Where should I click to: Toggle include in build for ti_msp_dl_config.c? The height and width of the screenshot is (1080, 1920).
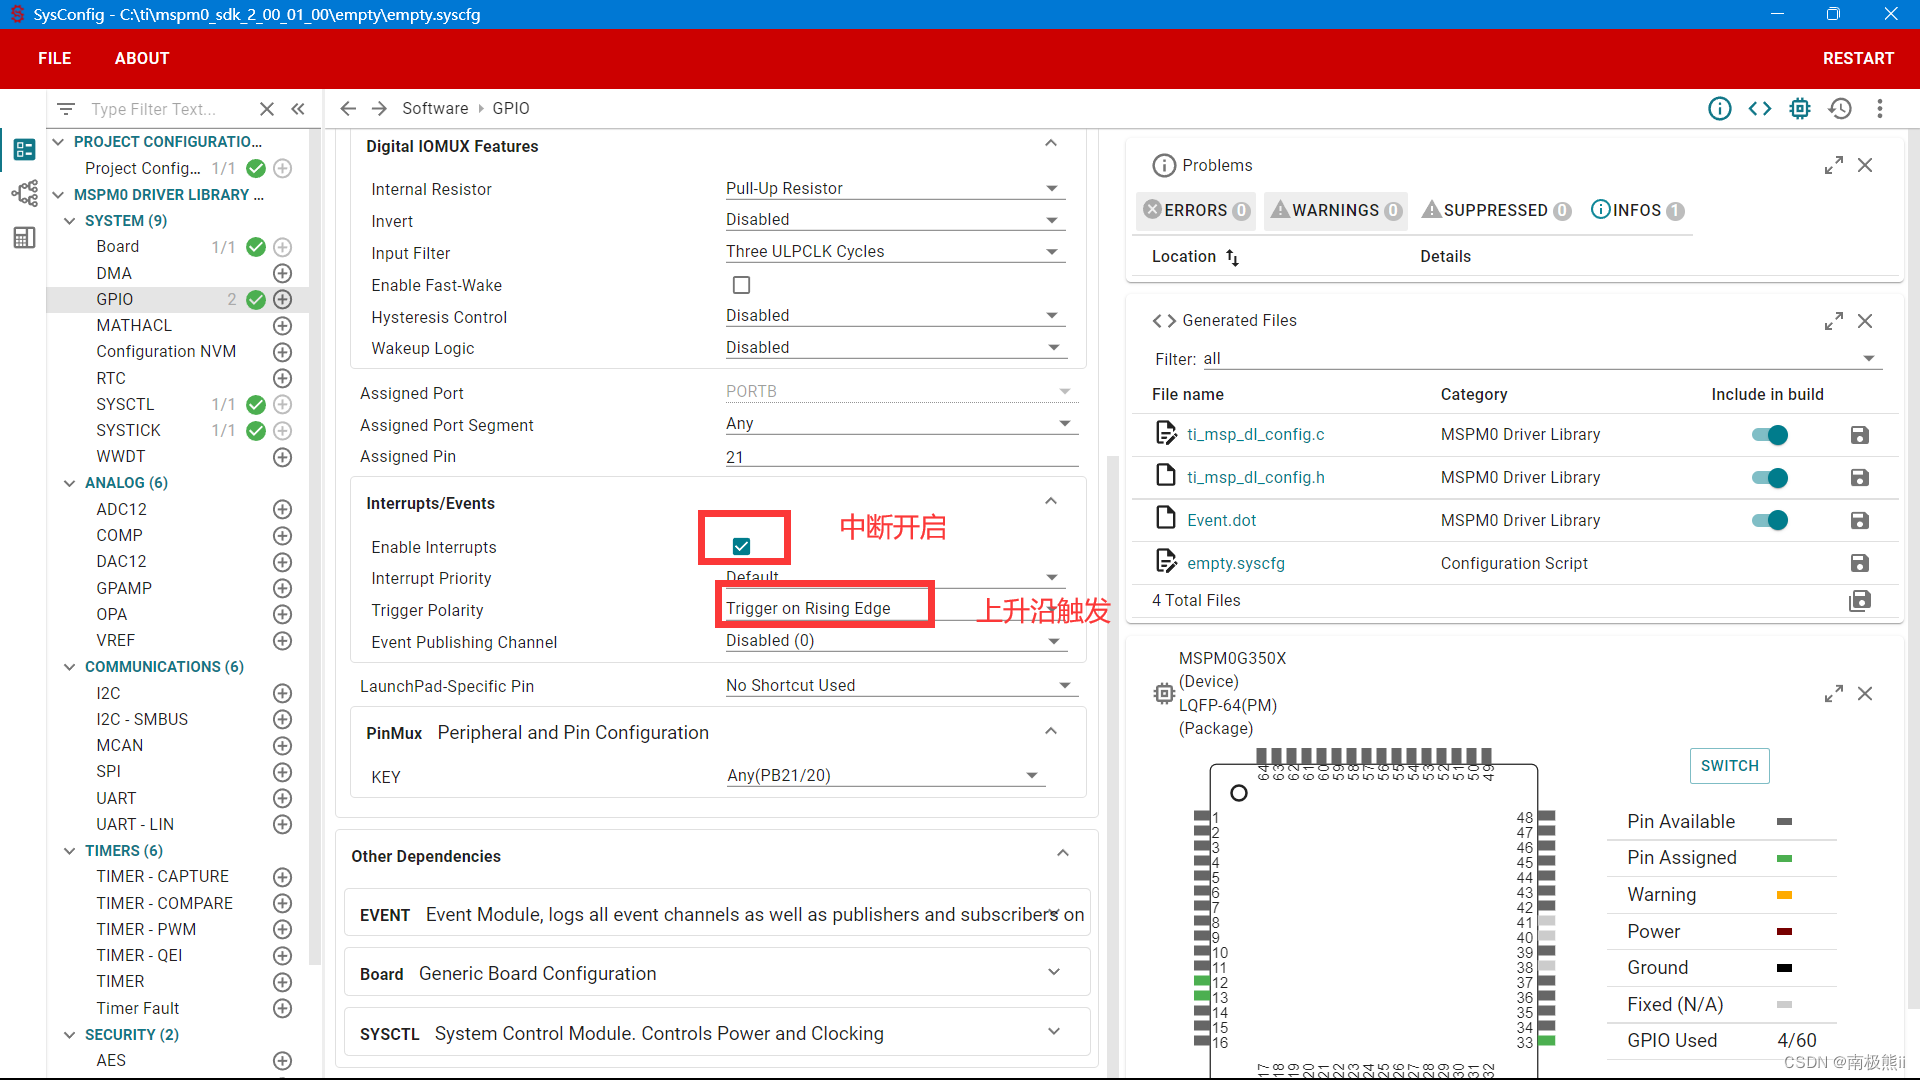(x=1770, y=435)
